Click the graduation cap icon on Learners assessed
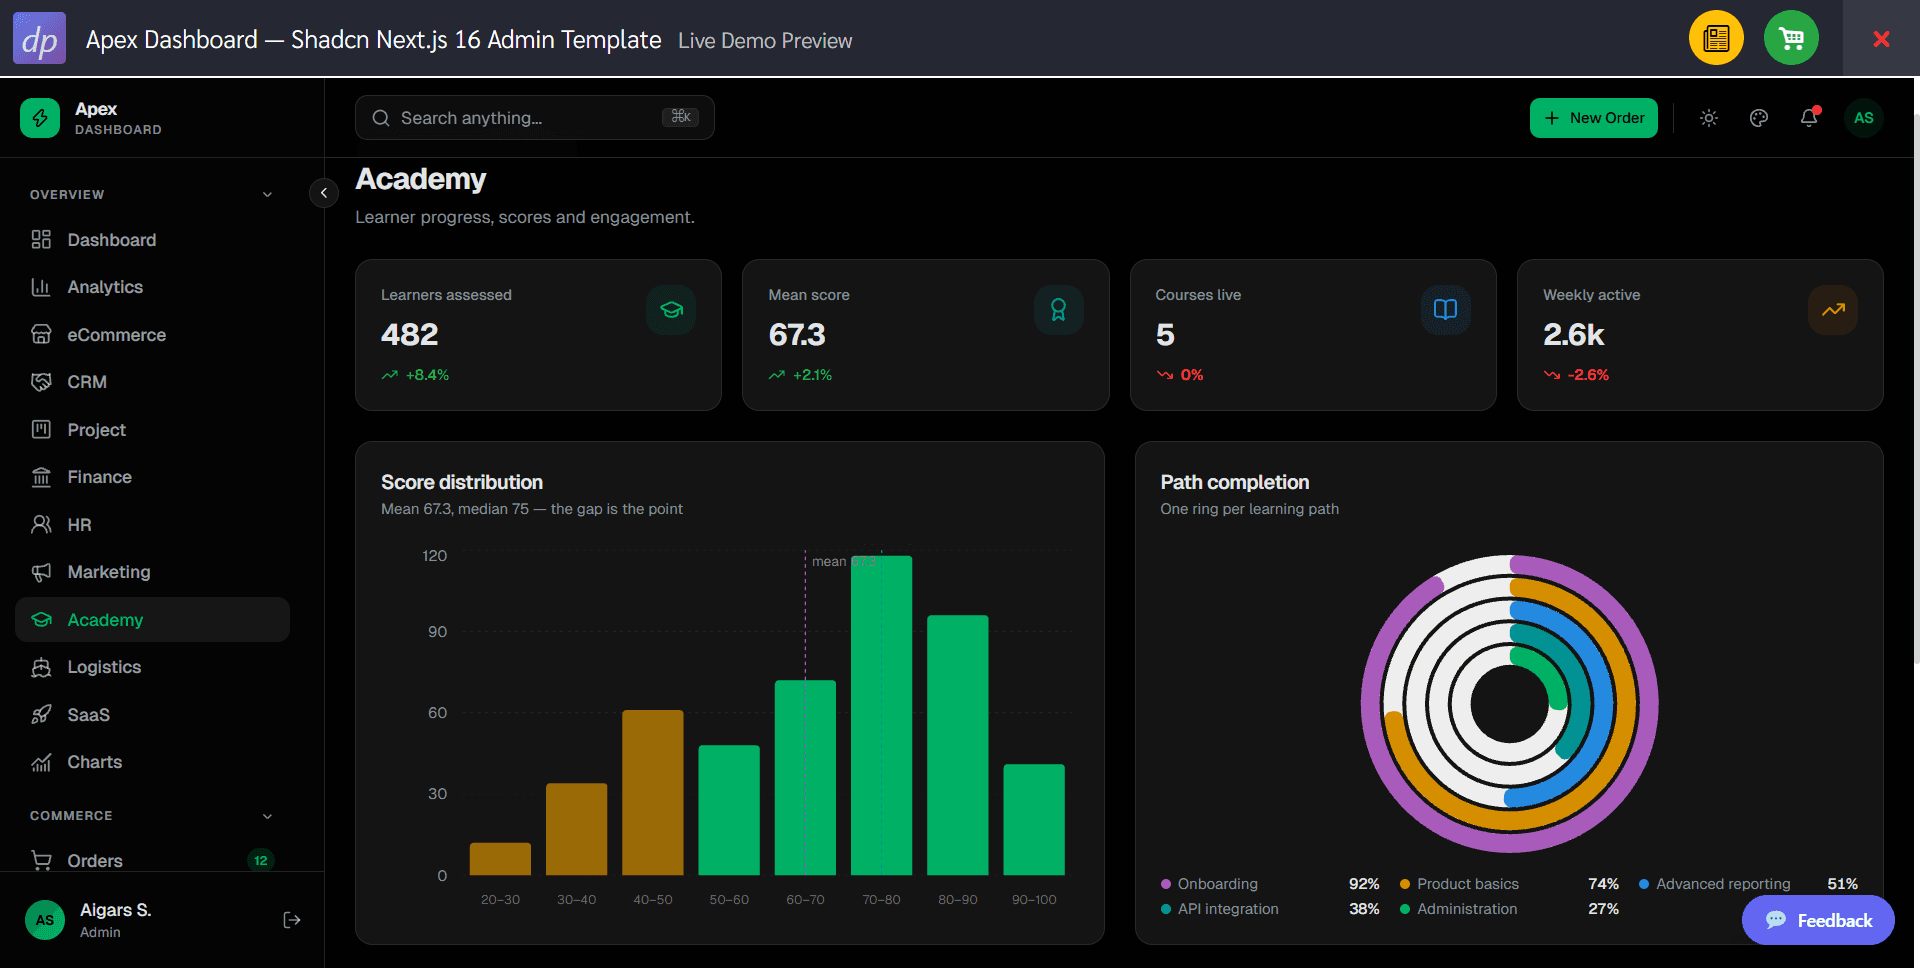The image size is (1920, 970). pyautogui.click(x=671, y=310)
